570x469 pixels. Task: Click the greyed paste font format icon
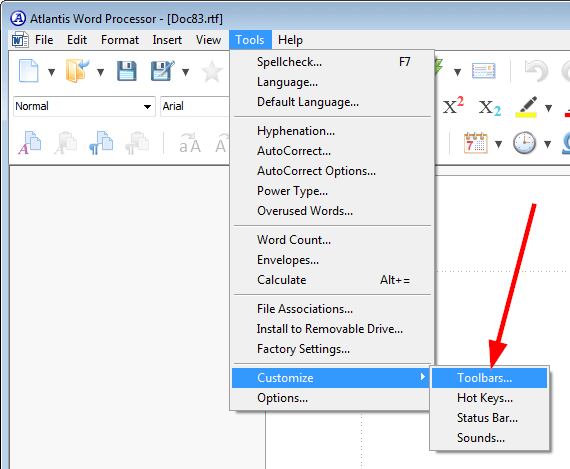pyautogui.click(x=66, y=143)
